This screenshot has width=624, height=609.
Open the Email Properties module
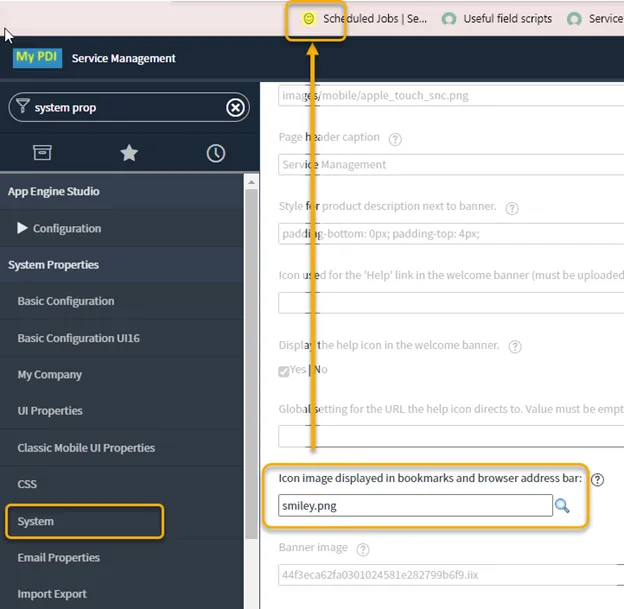59,558
